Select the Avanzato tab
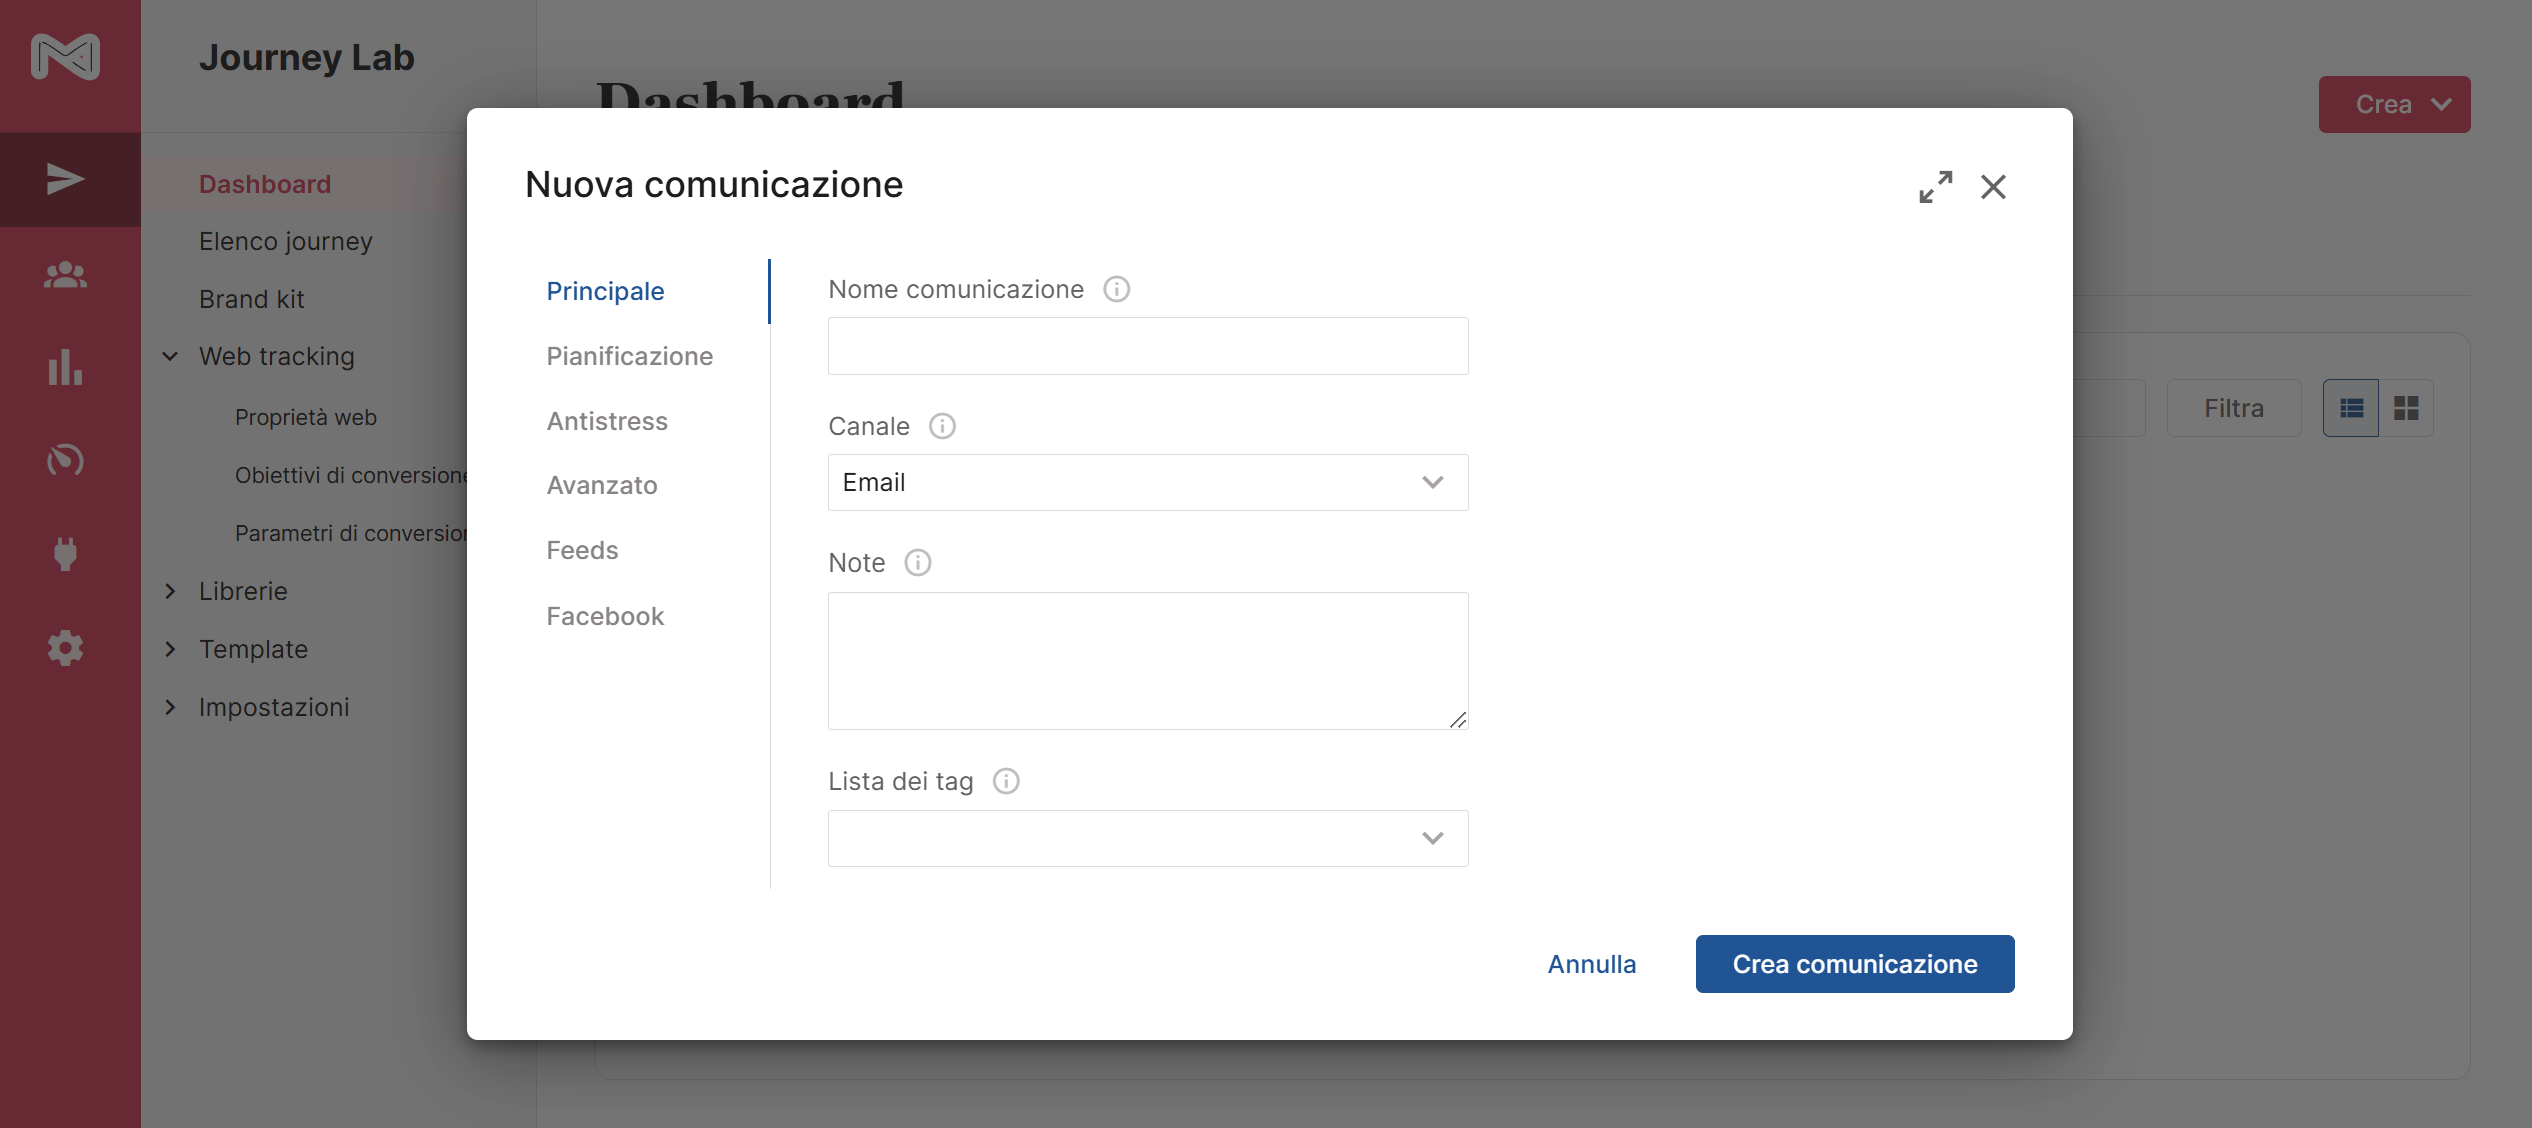Image resolution: width=2532 pixels, height=1128 pixels. [602, 485]
